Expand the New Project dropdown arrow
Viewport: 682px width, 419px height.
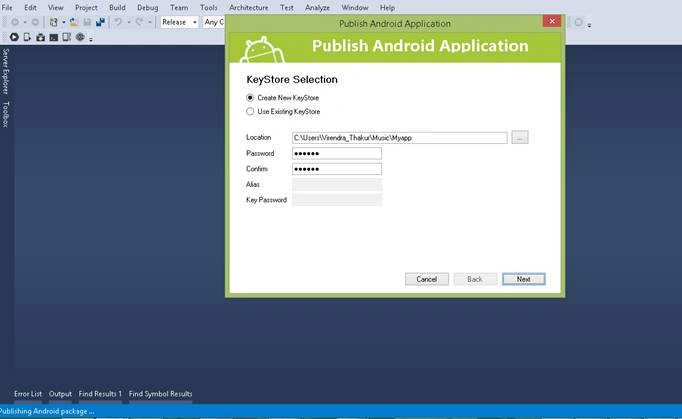(x=64, y=22)
